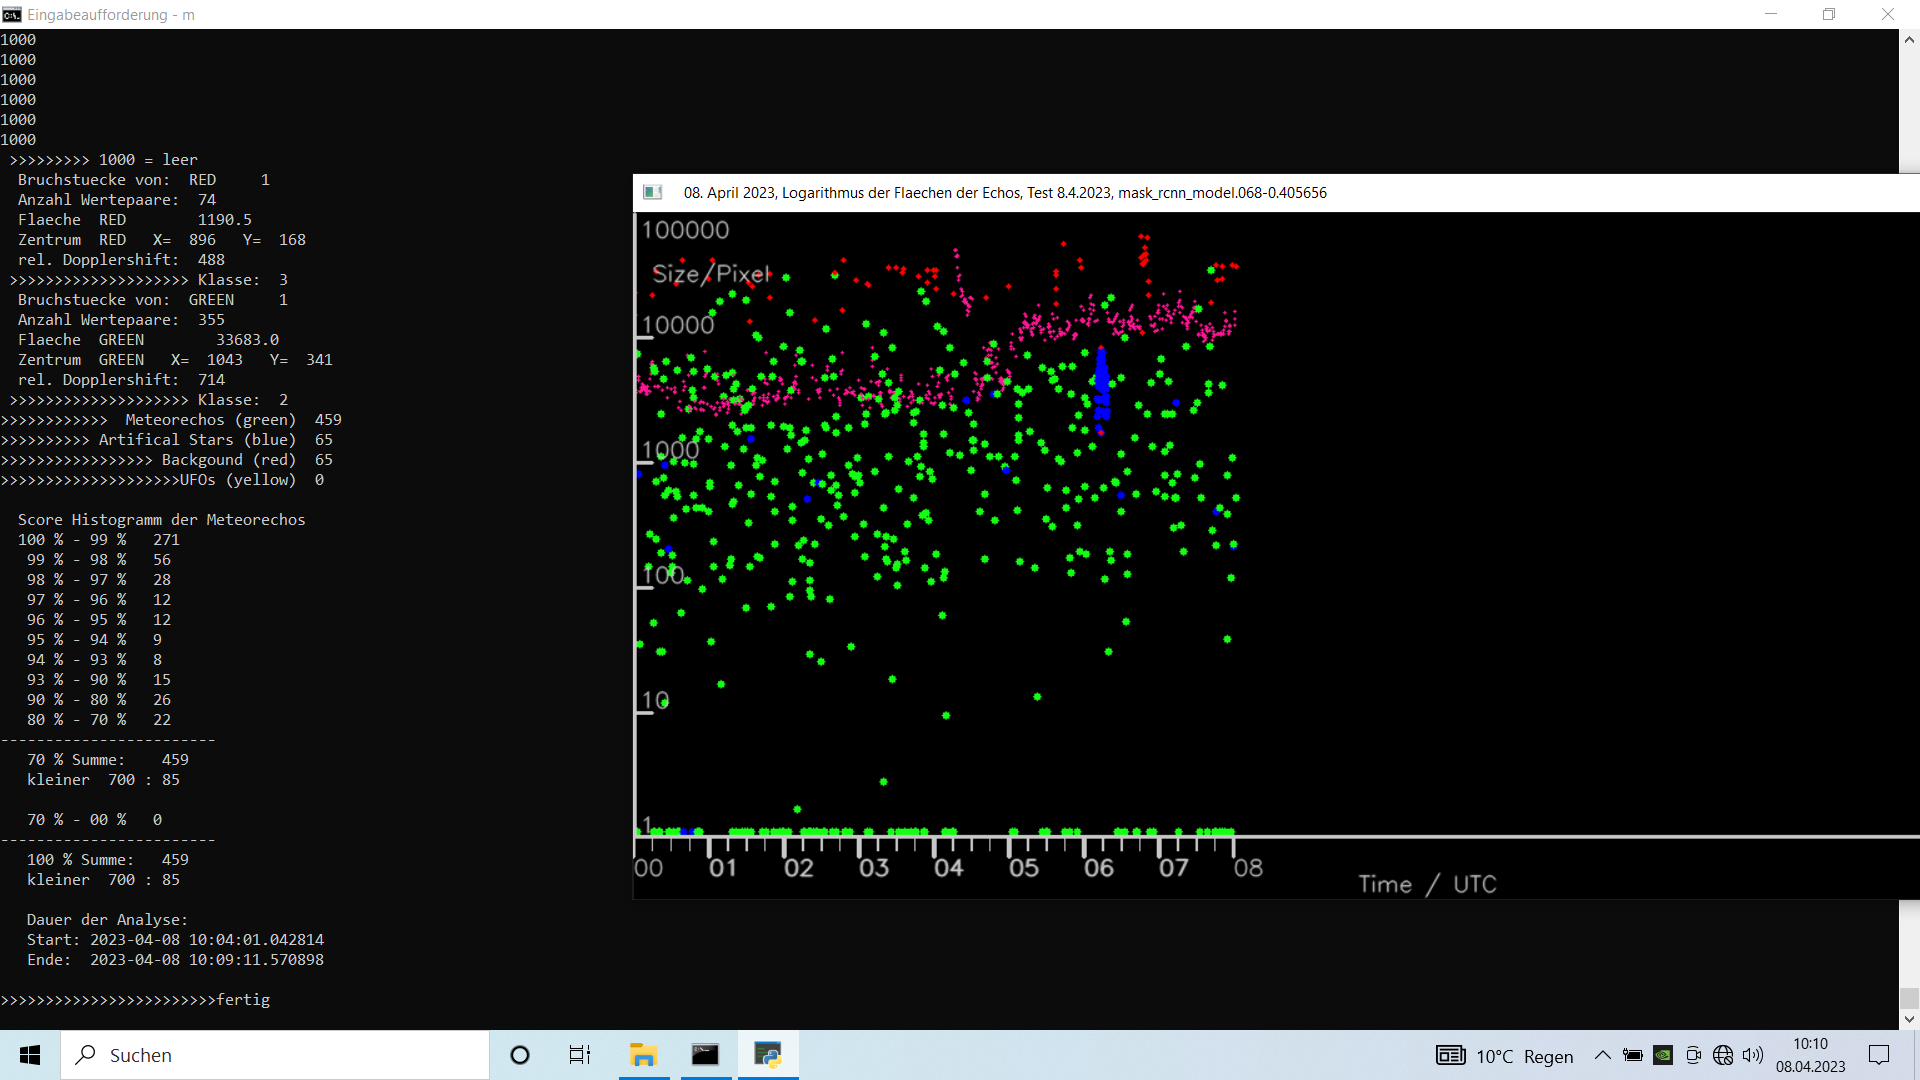Click the '01' hour tick on time axis
This screenshot has width=1920, height=1080.
tap(723, 868)
